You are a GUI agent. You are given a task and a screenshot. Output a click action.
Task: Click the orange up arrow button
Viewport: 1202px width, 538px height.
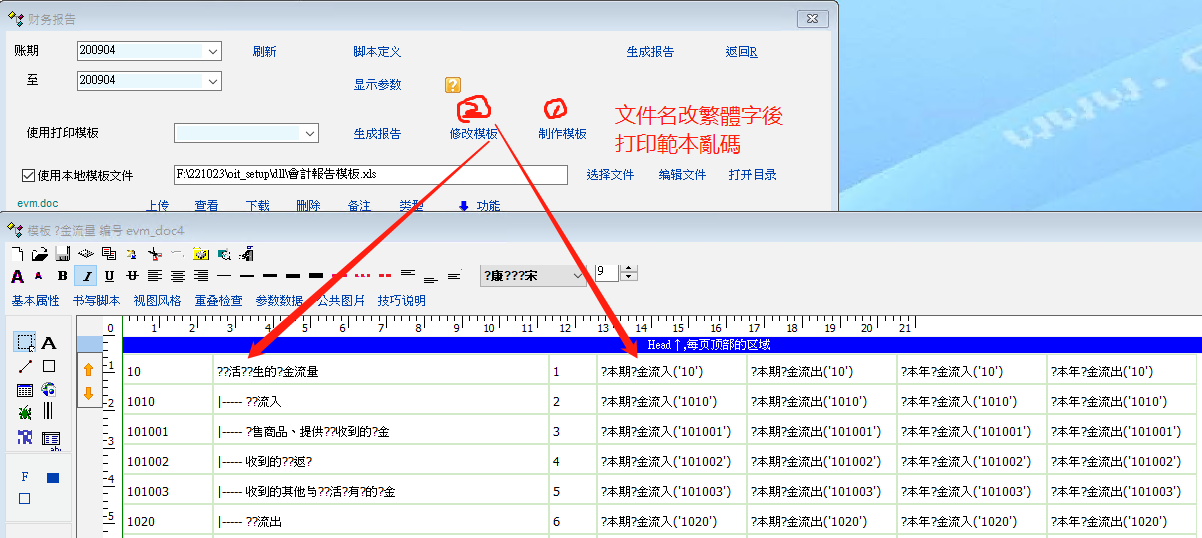pos(88,369)
